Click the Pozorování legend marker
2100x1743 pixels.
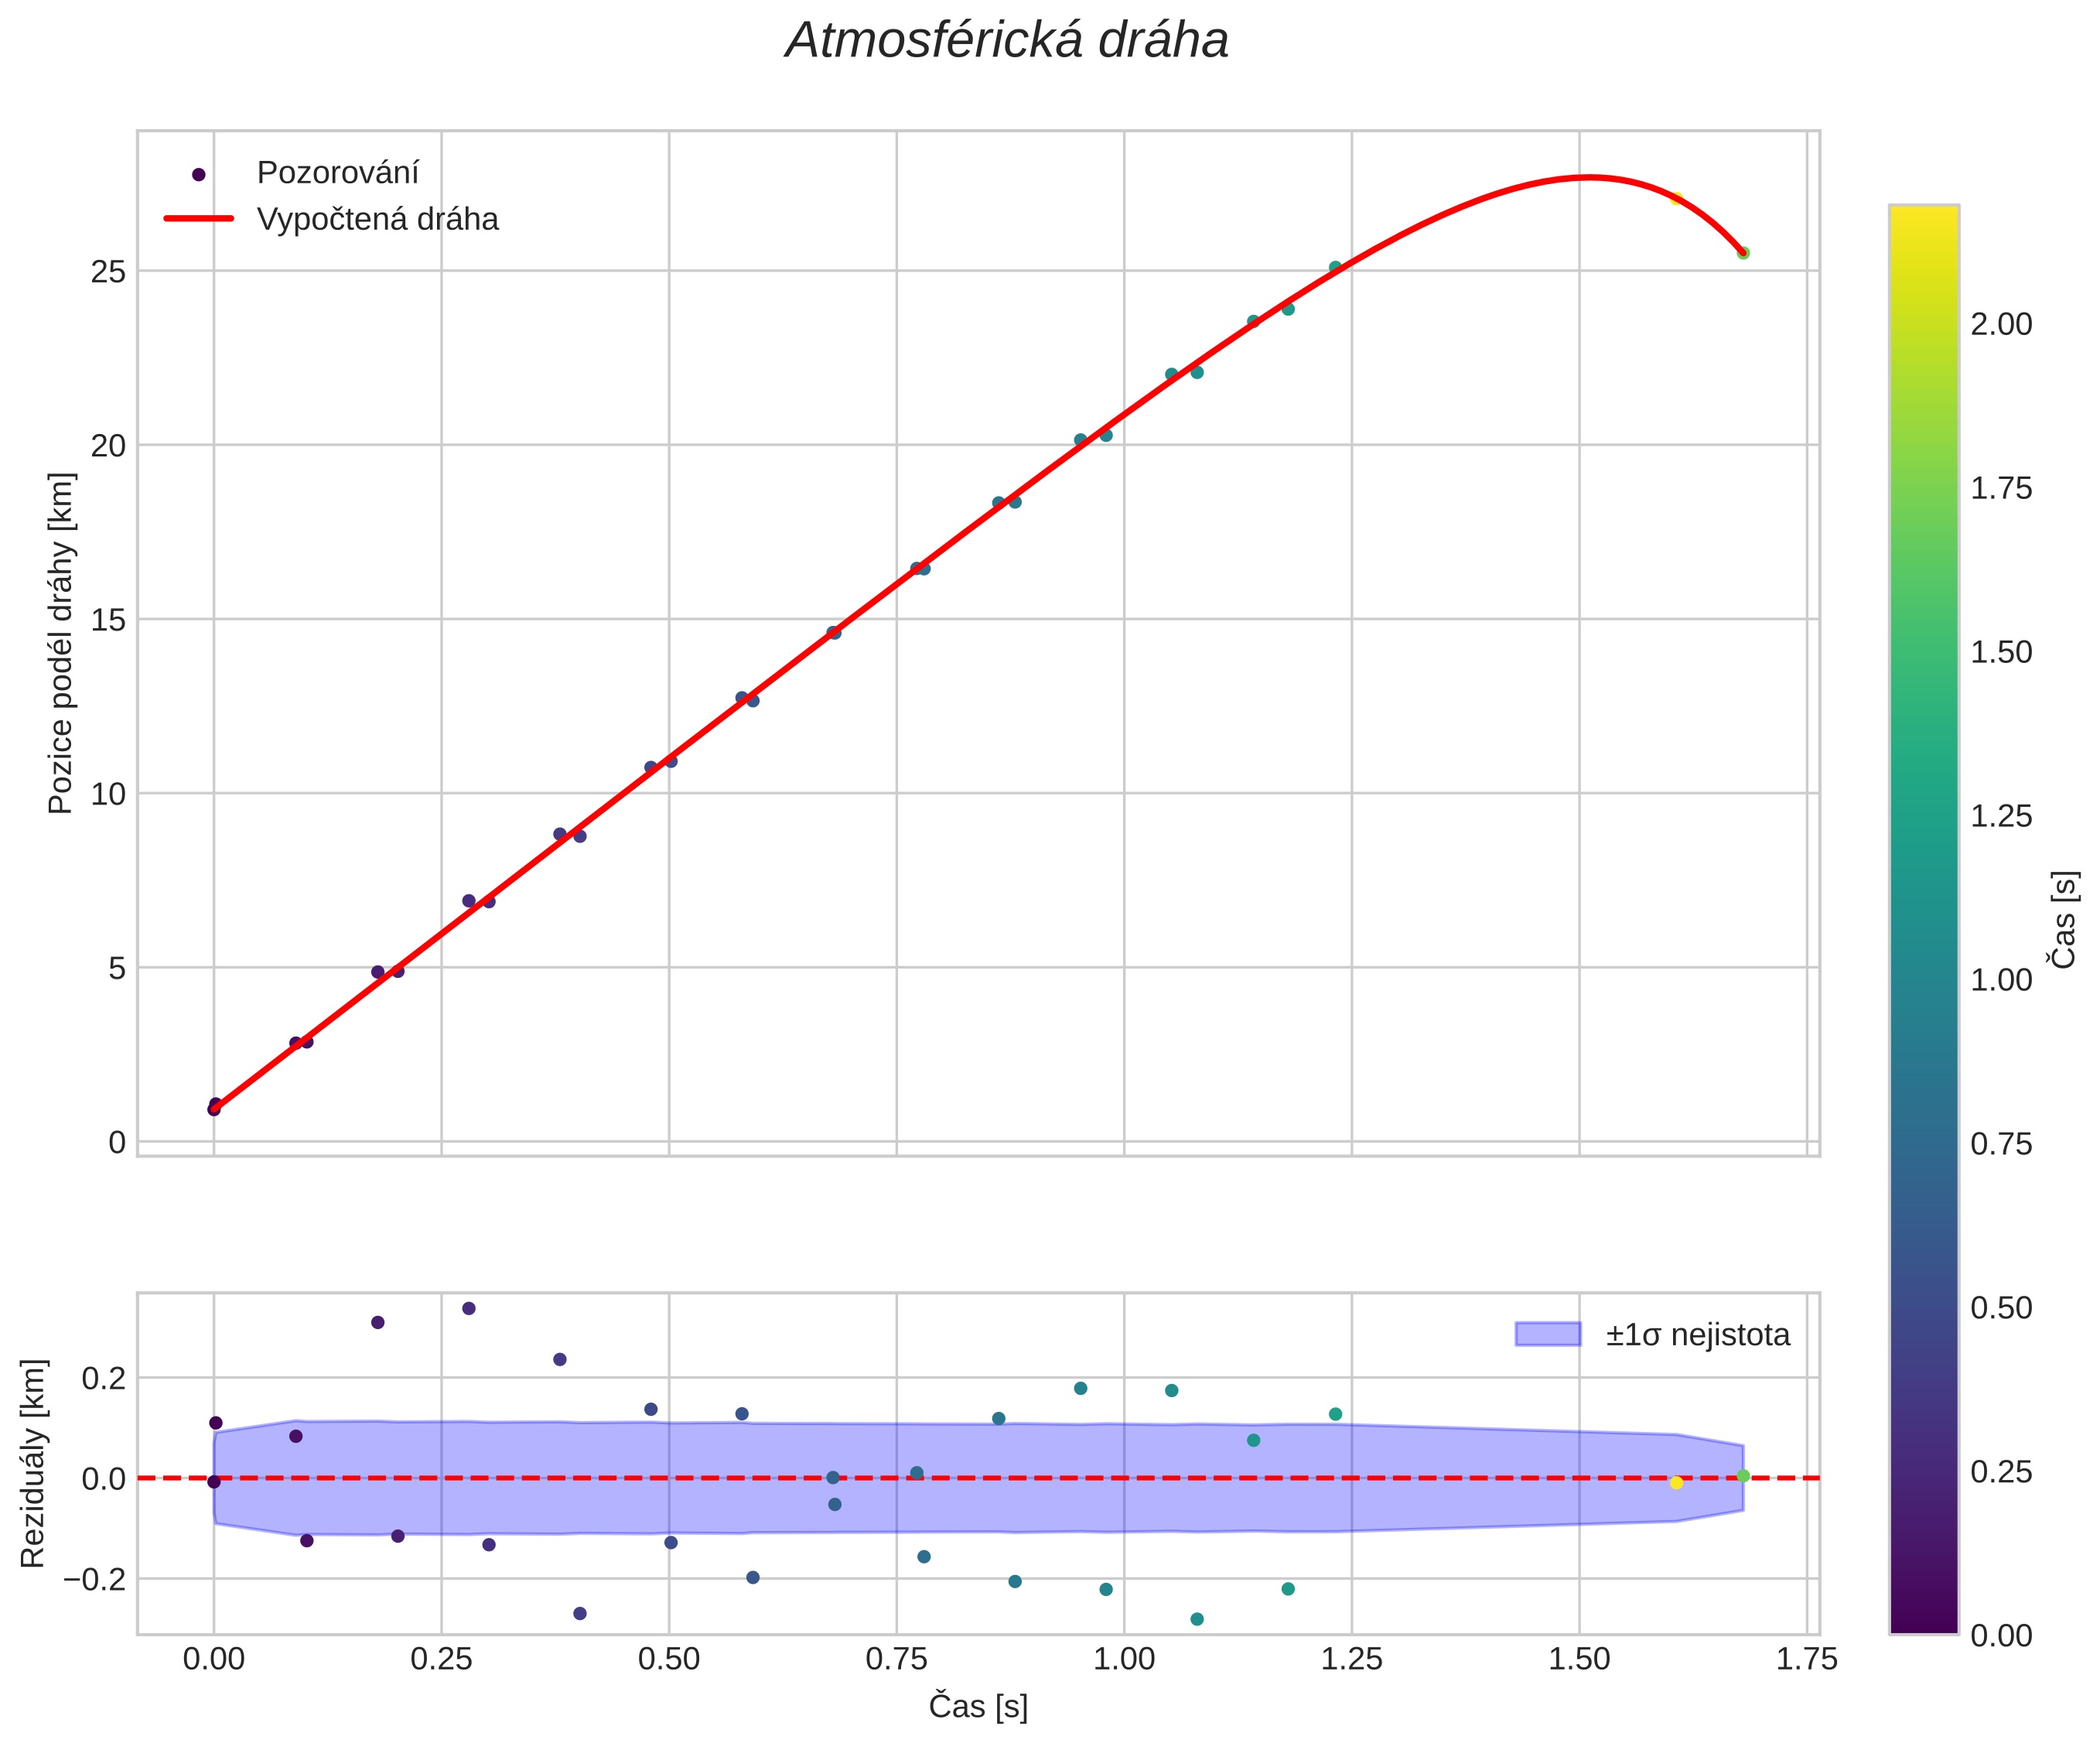pos(198,174)
